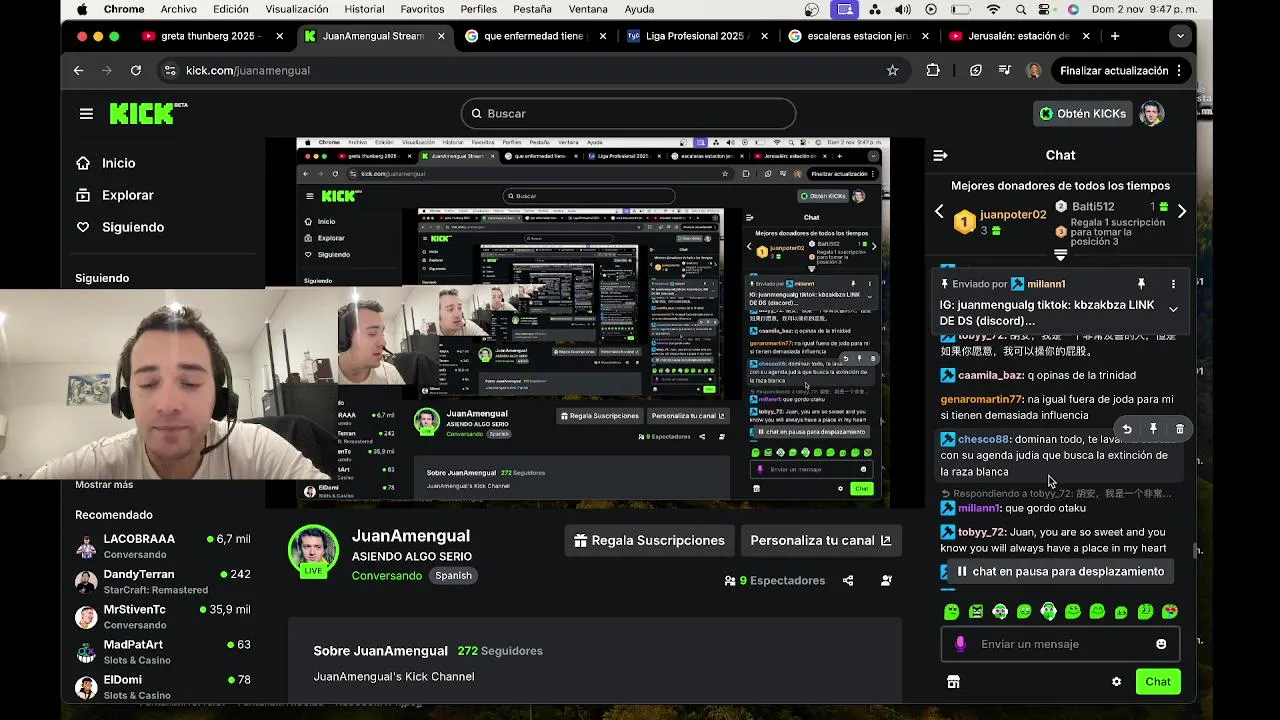Switch to the 'escaleras estacion jeru' tab
Viewport: 1280px width, 720px height.
click(857, 36)
